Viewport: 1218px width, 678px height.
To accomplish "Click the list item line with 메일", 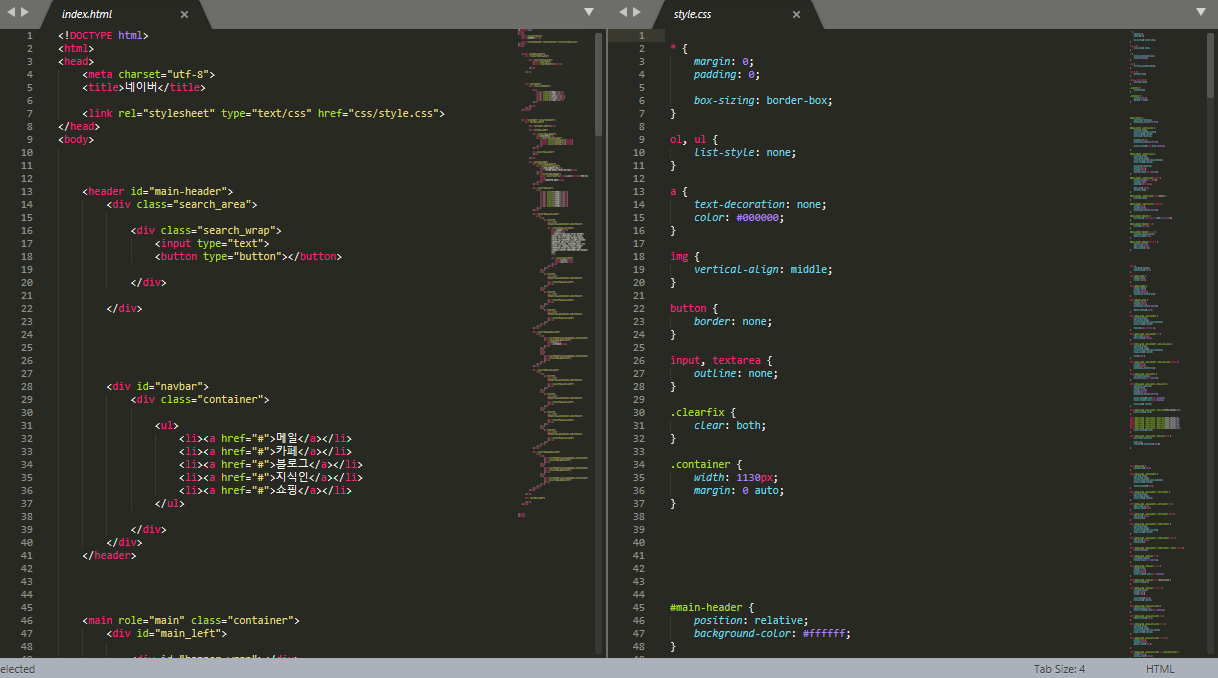I will (265, 438).
